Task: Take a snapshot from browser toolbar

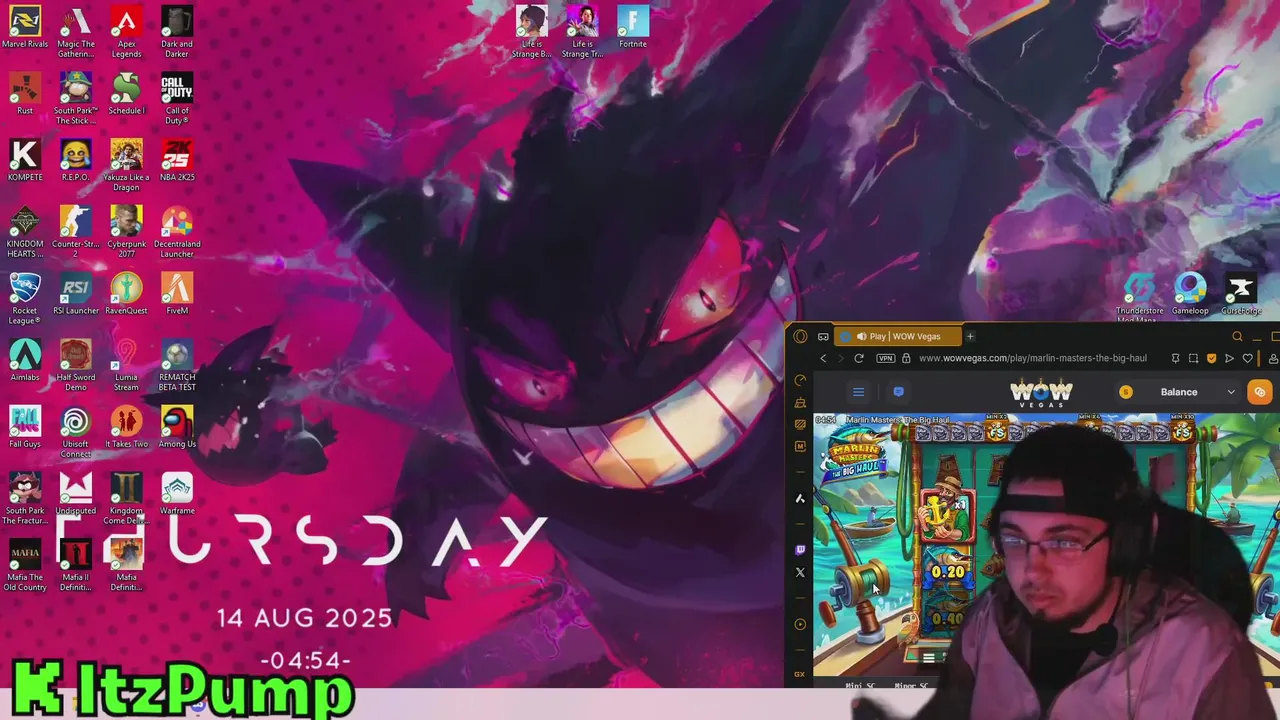Action: 1193,358
